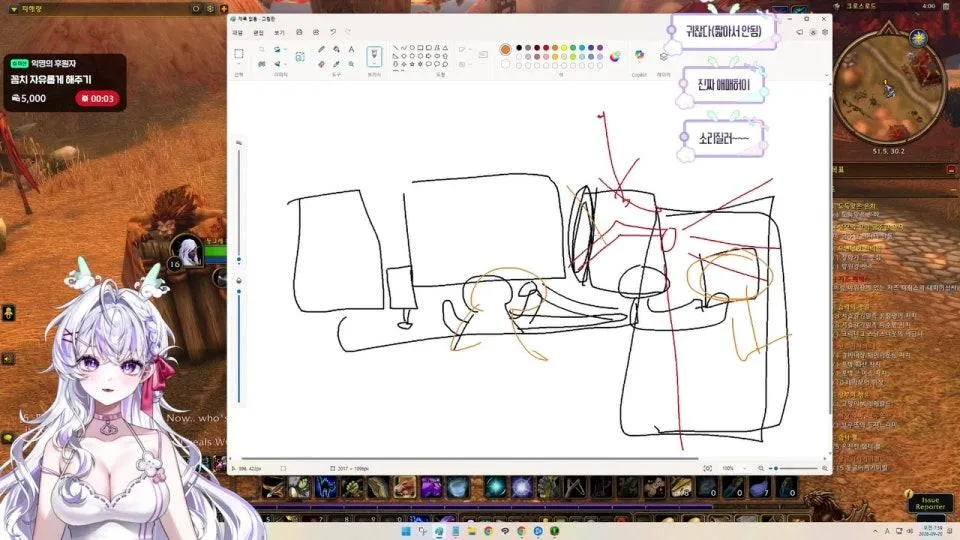Image resolution: width=960 pixels, height=540 pixels.
Task: Click the Redo arrow in Paint
Action: pos(348,32)
